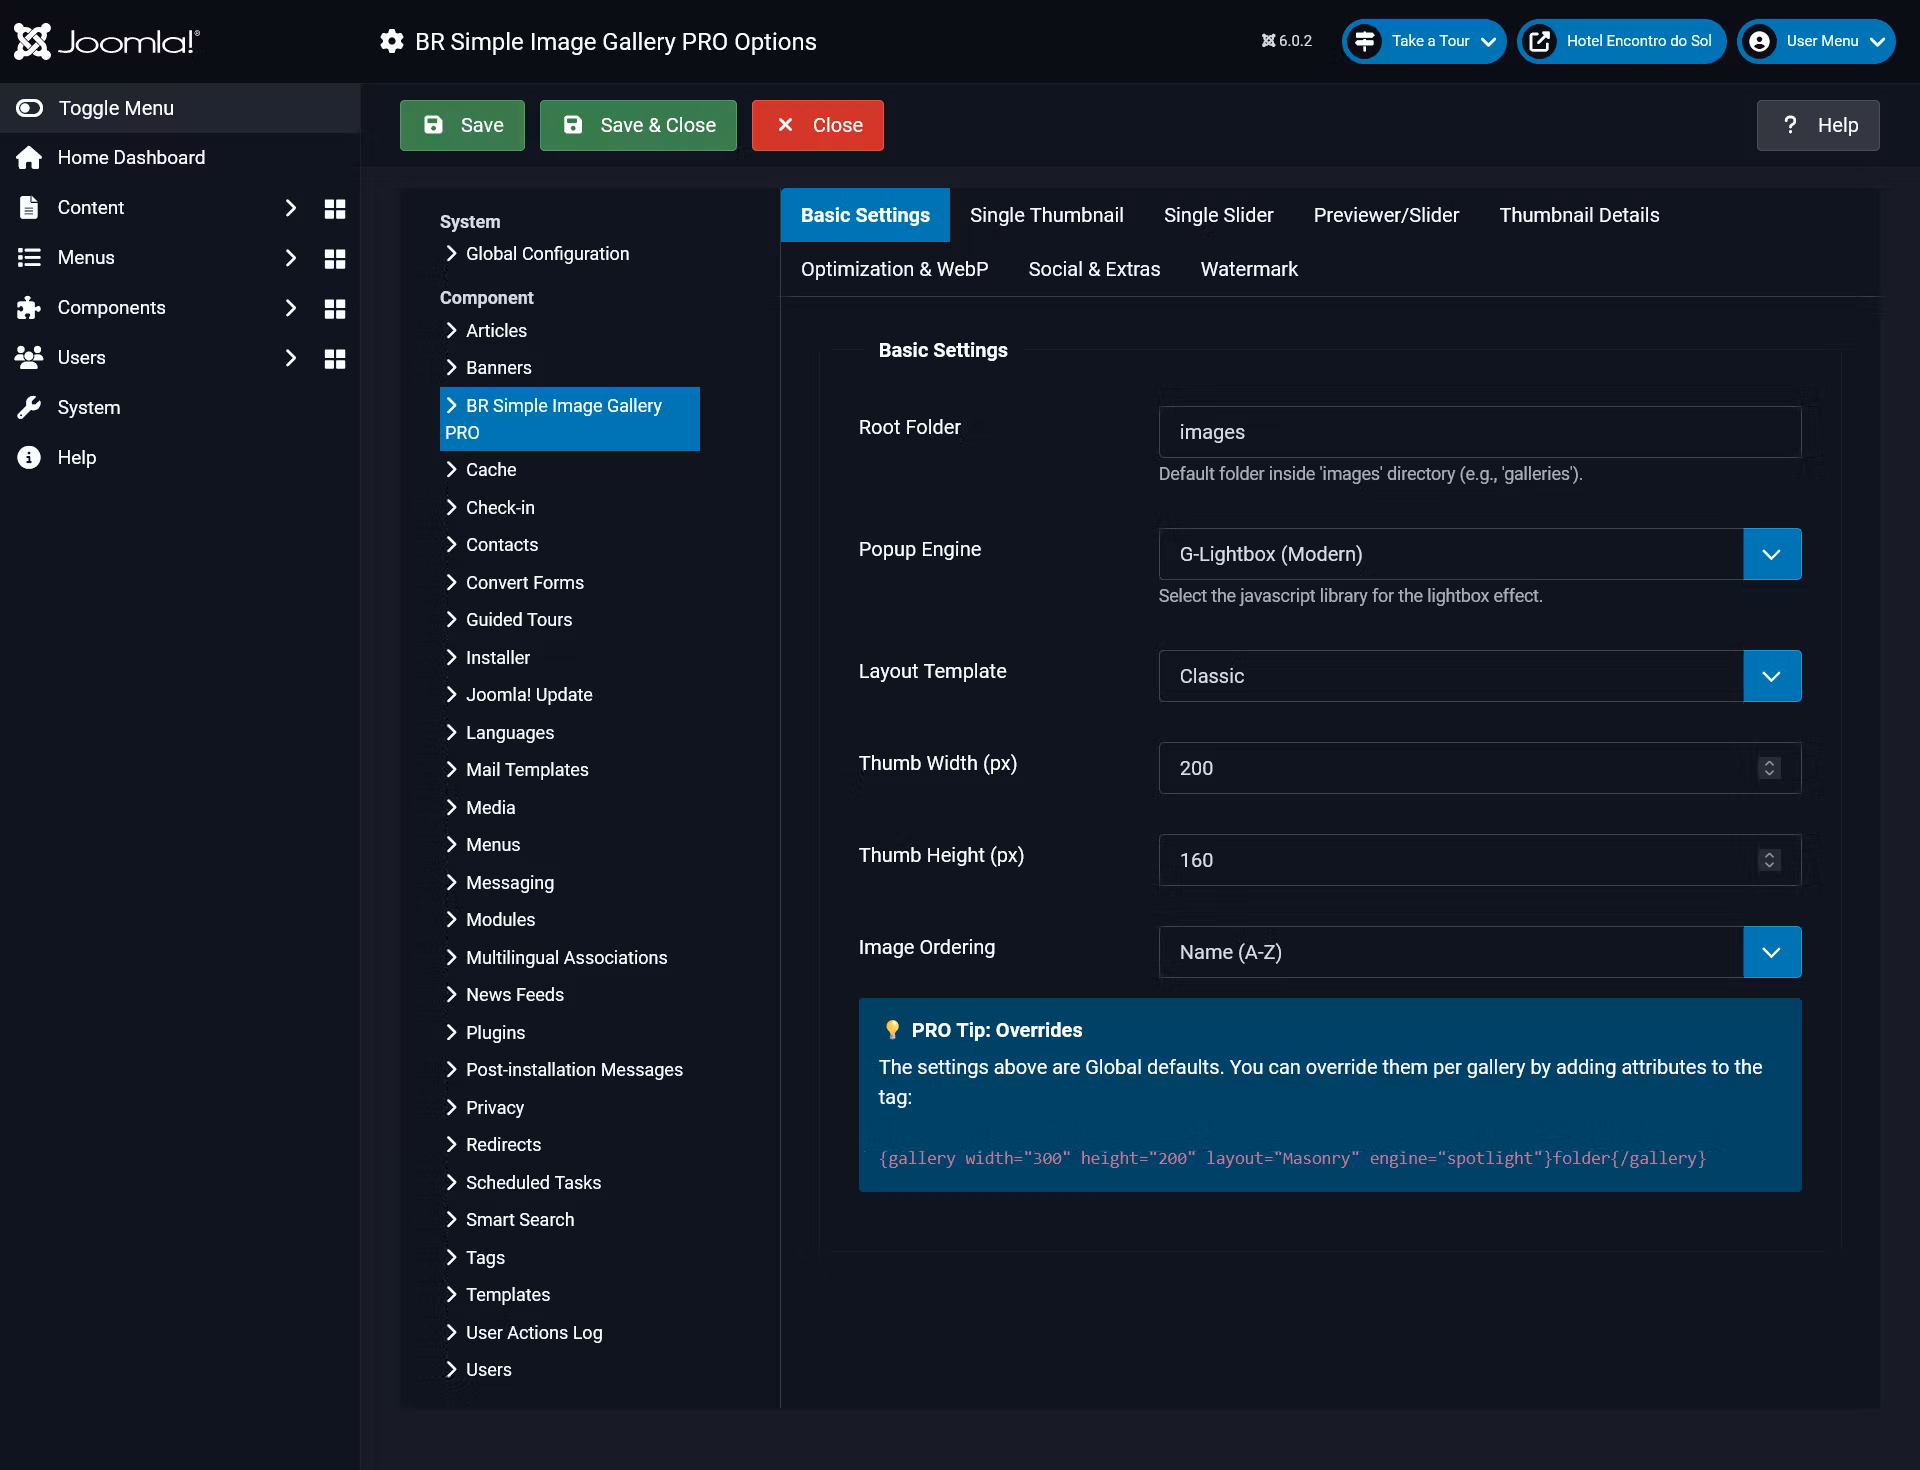Open Multilingual Associations options

tap(556, 958)
